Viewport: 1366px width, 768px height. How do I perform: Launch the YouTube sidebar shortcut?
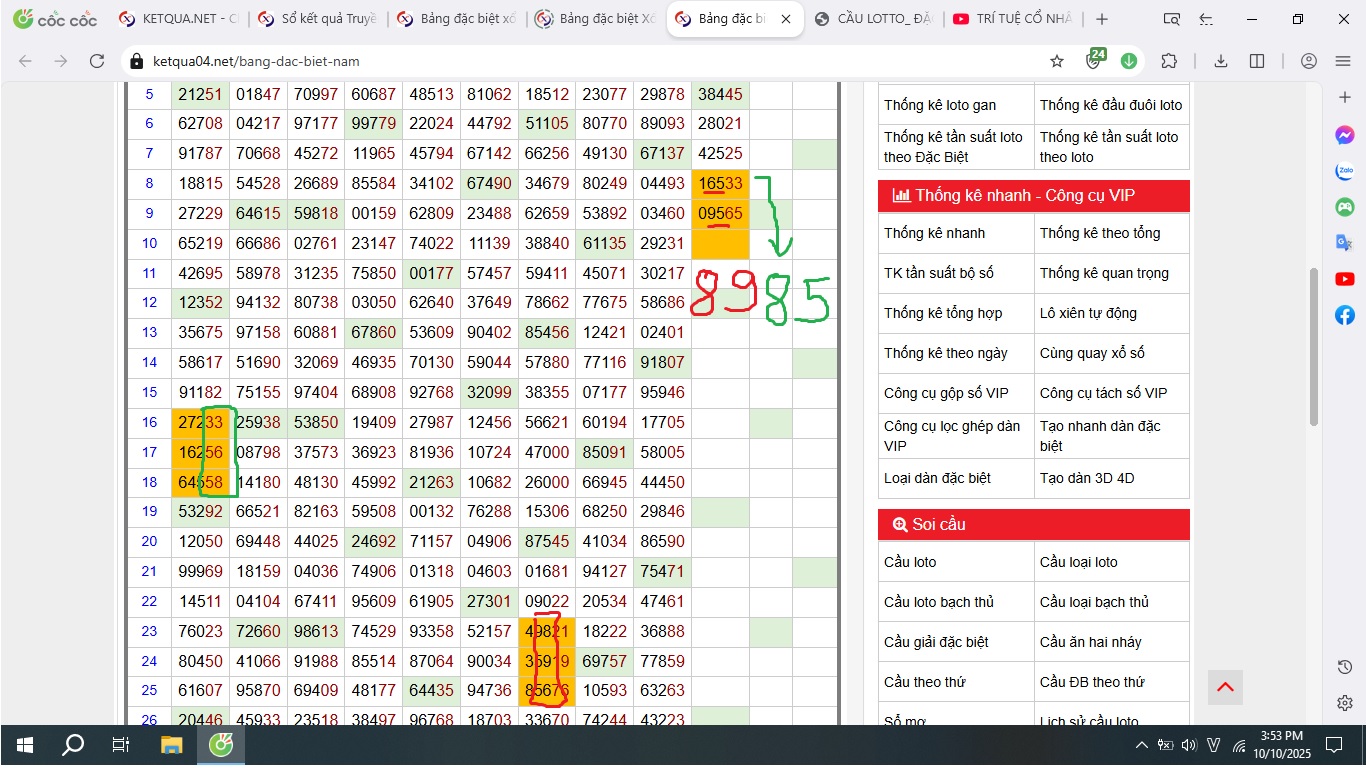tap(1345, 279)
